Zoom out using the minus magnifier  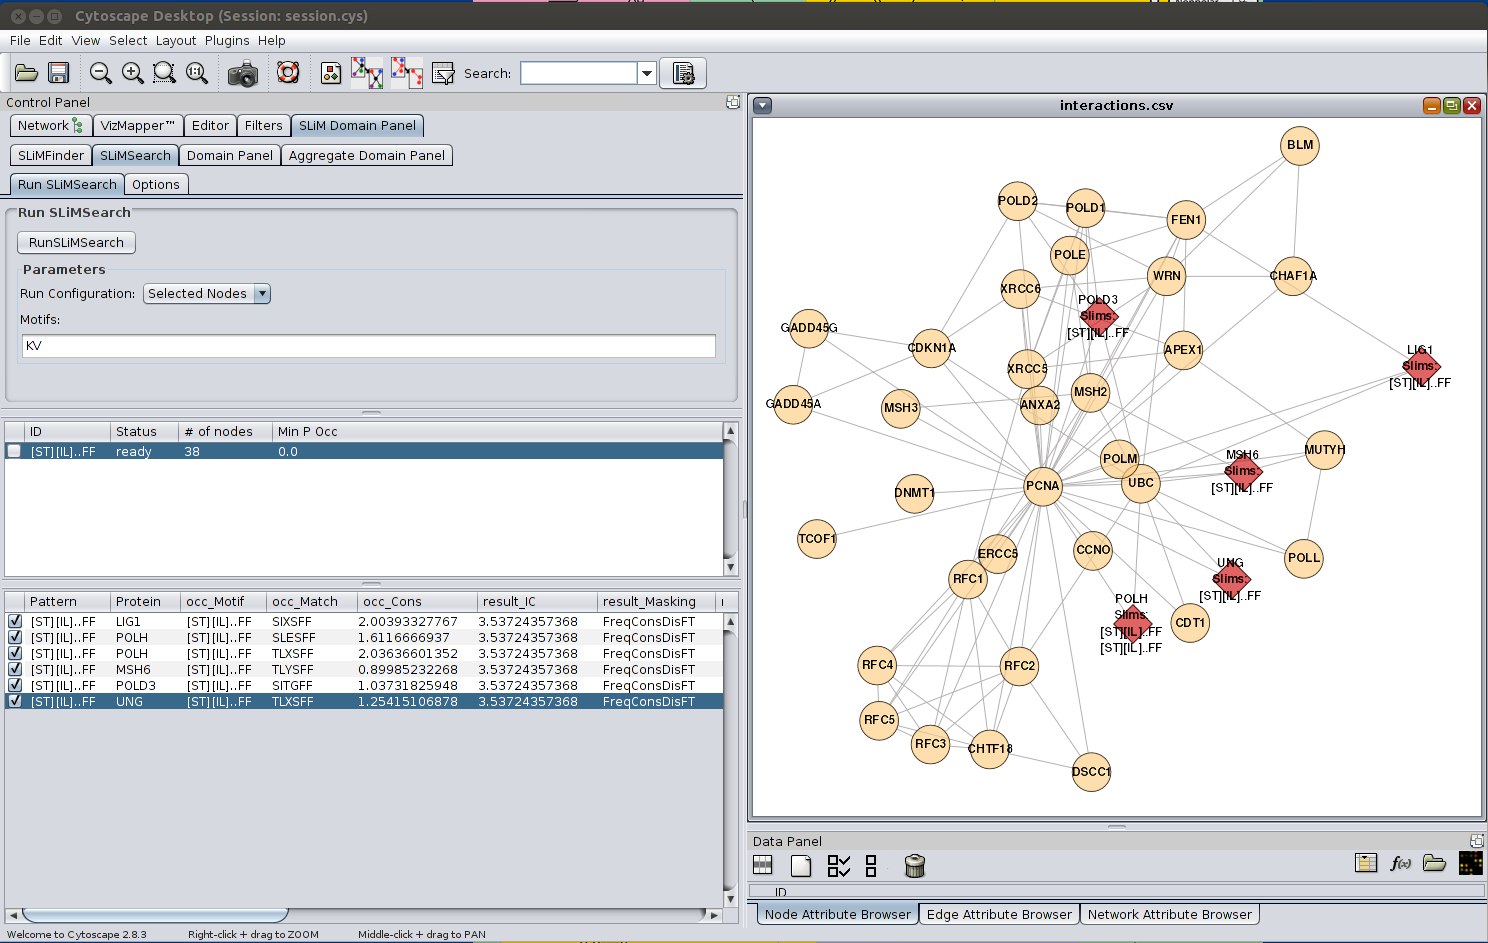pyautogui.click(x=100, y=73)
